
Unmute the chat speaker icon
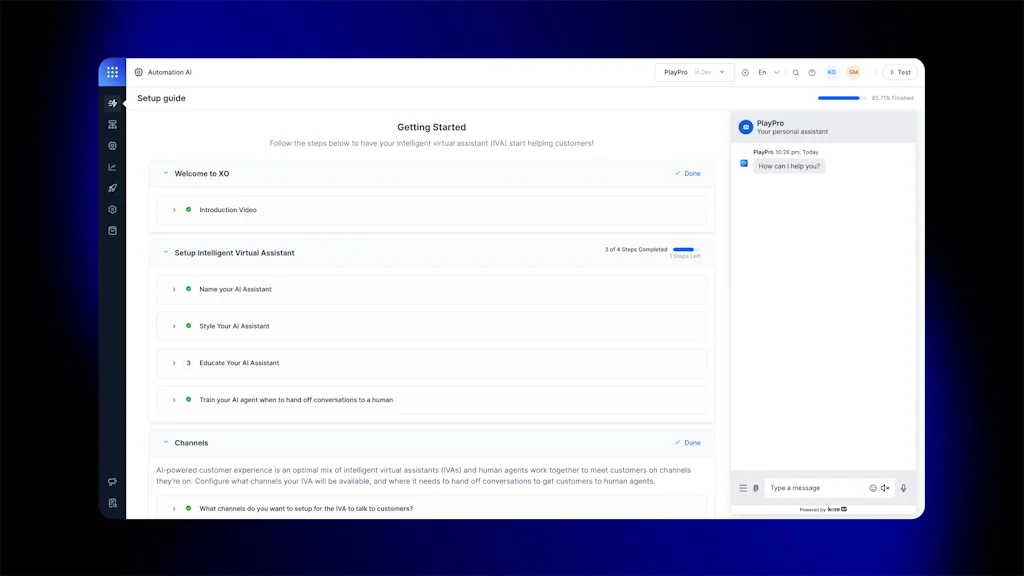point(885,488)
